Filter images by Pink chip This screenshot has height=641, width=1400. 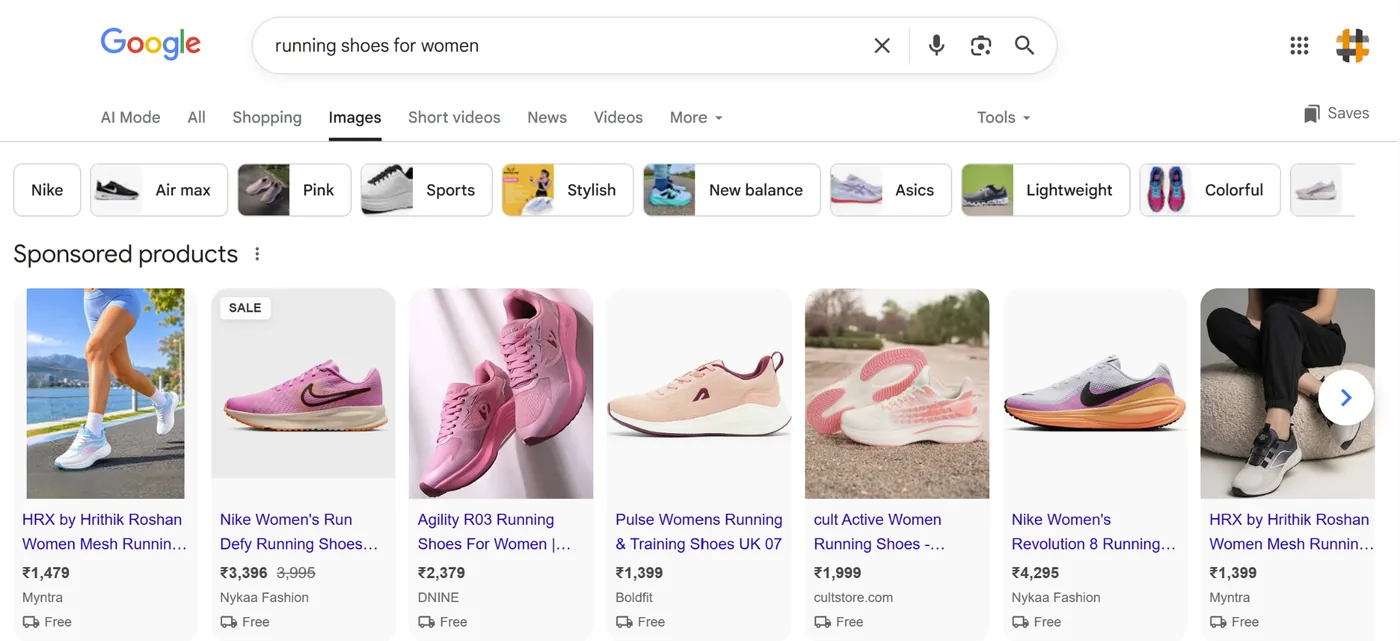point(294,190)
